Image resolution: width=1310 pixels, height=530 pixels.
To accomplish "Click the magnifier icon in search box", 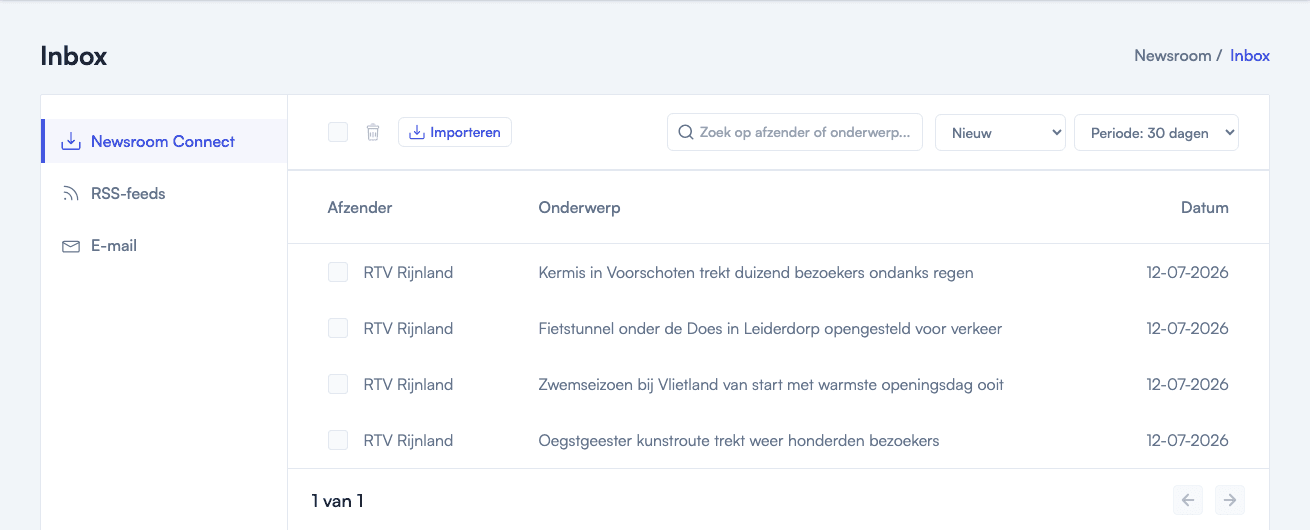I will [686, 132].
